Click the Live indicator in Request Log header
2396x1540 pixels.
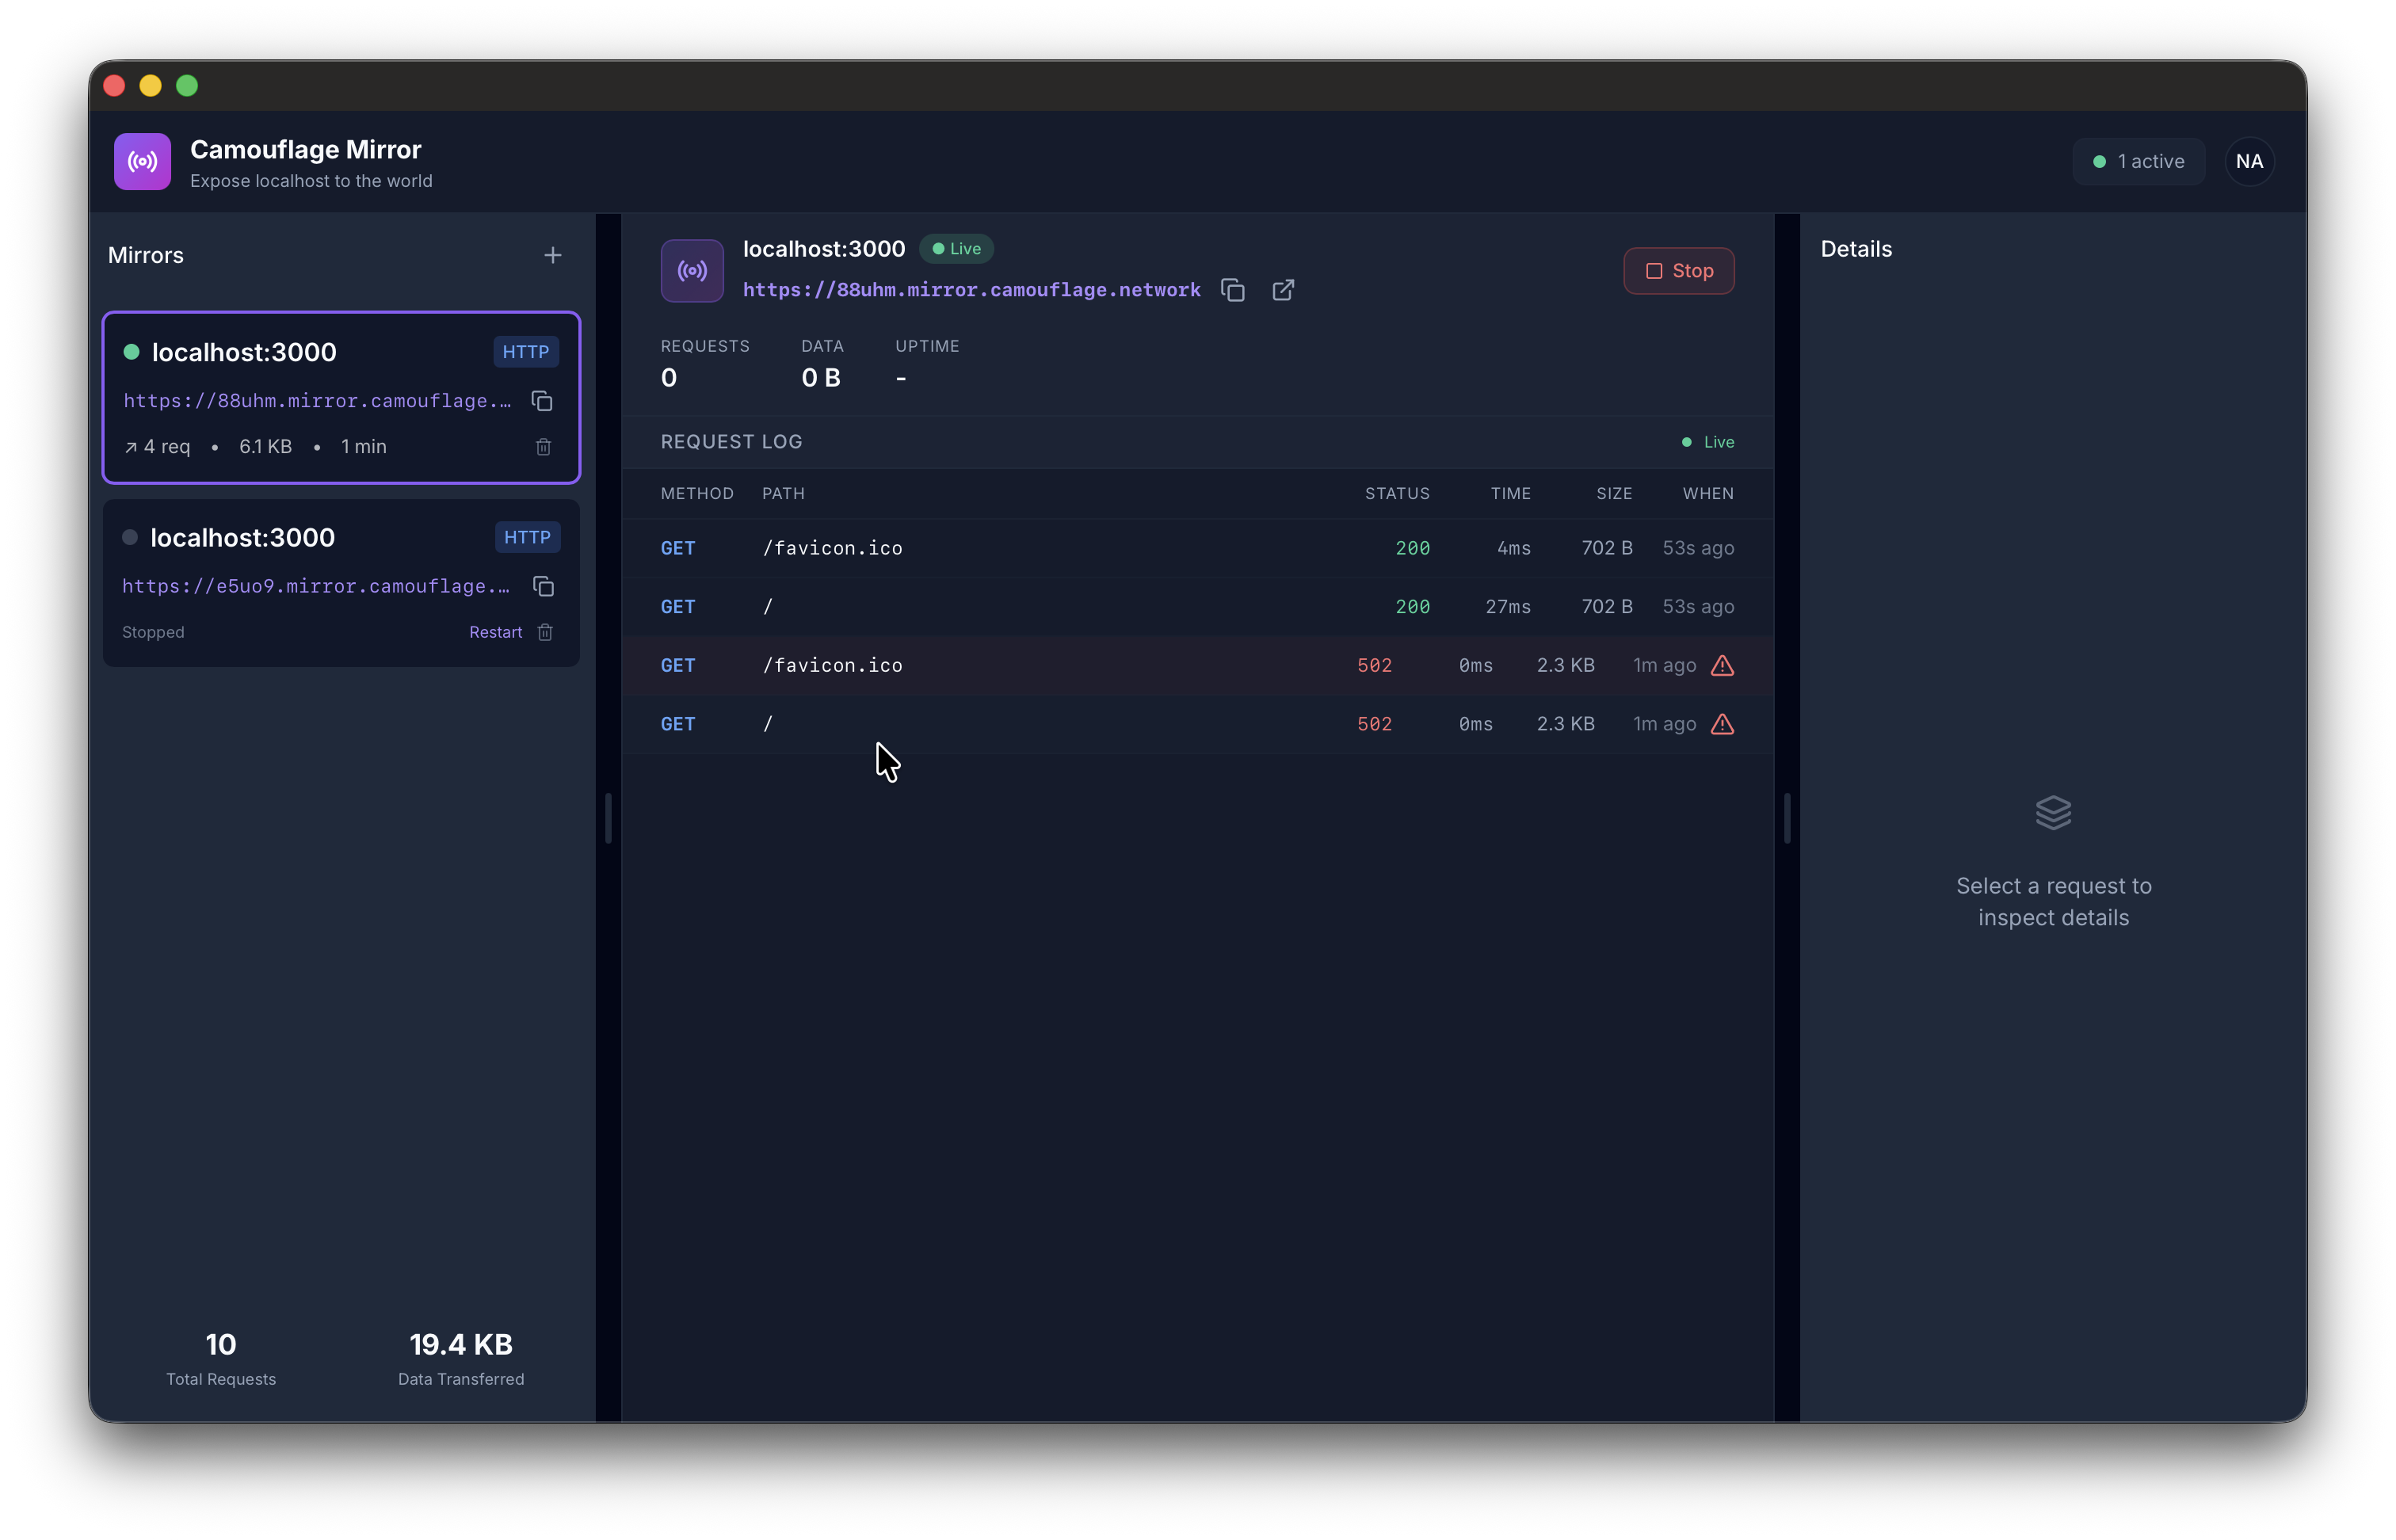(1708, 442)
